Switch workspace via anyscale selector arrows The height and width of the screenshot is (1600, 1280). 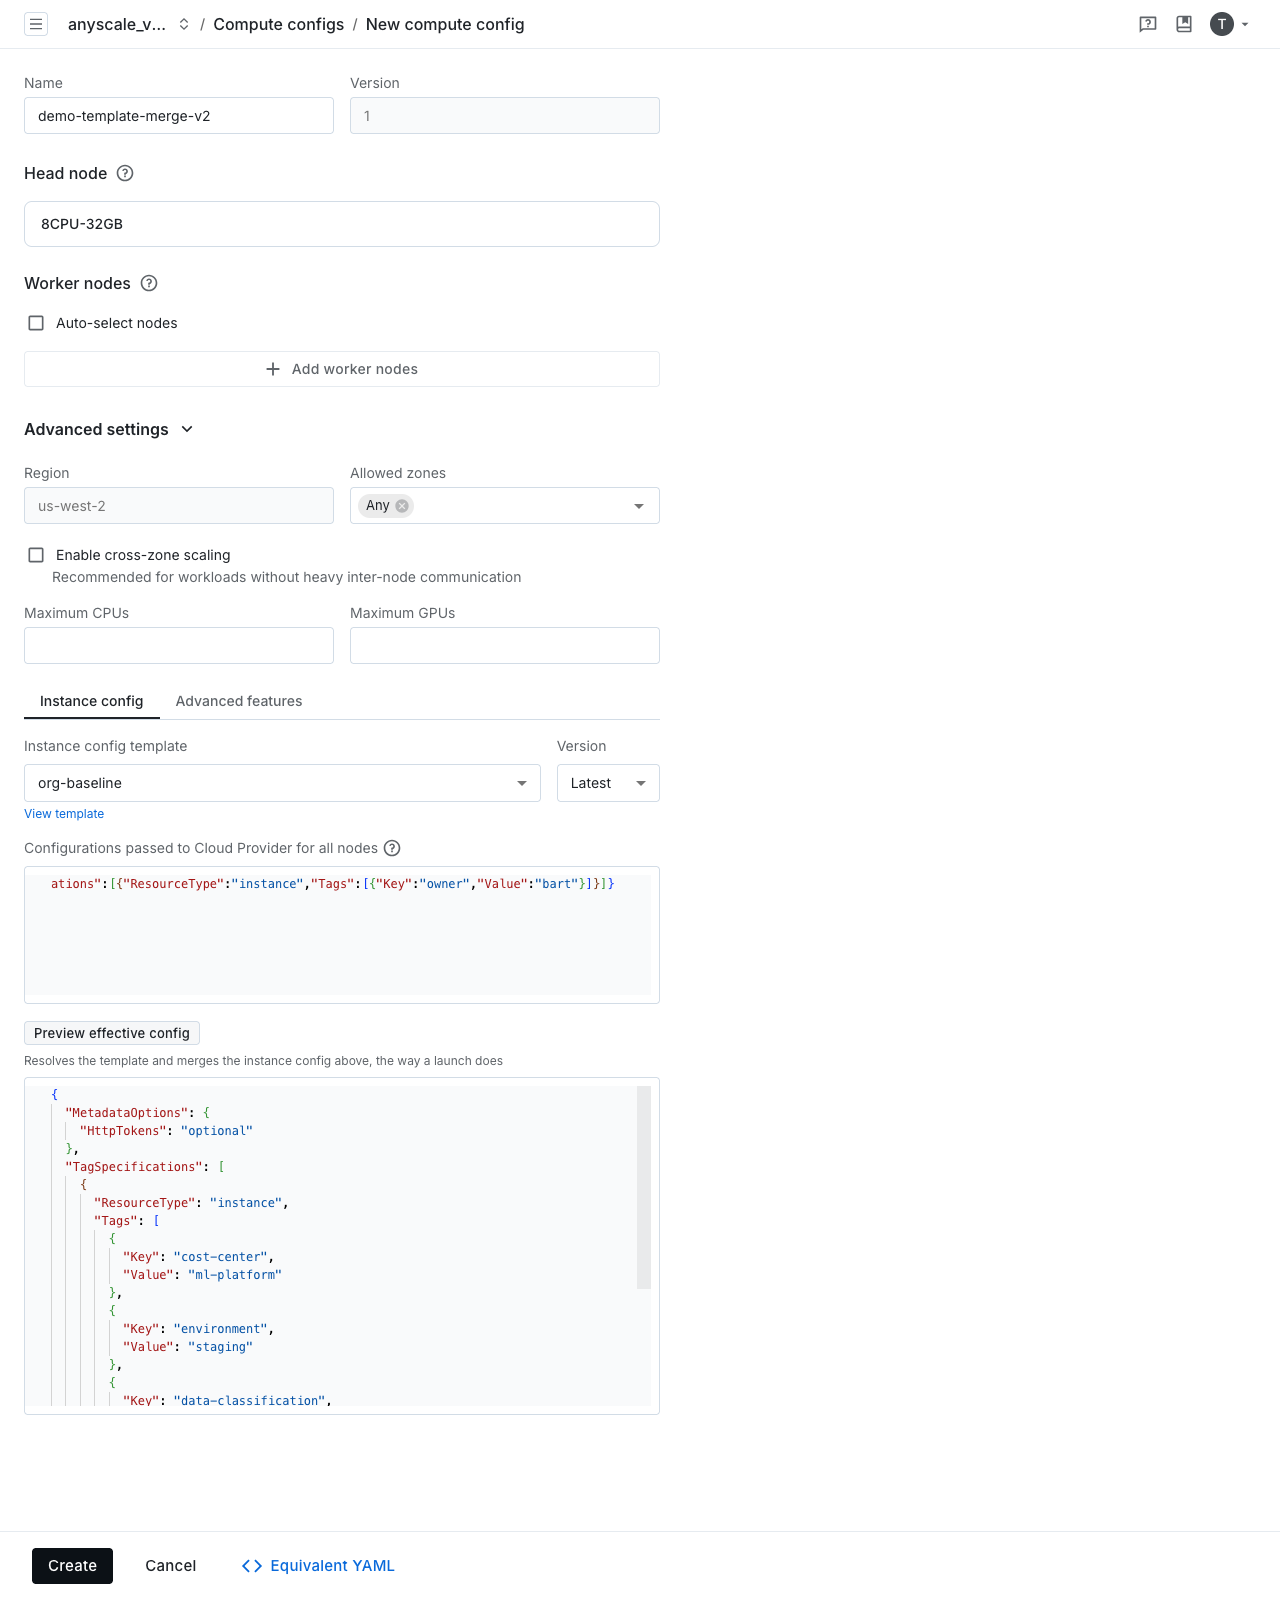click(x=184, y=24)
